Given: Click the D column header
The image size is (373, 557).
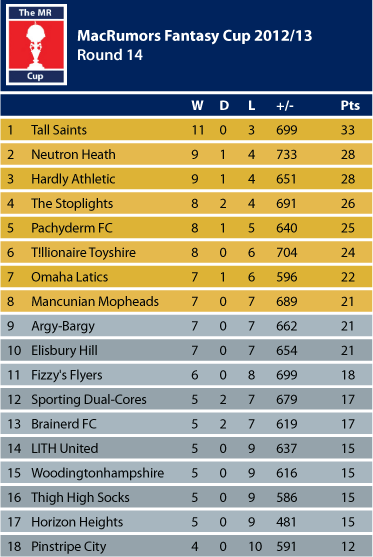Looking at the screenshot, I should pyautogui.click(x=224, y=106).
